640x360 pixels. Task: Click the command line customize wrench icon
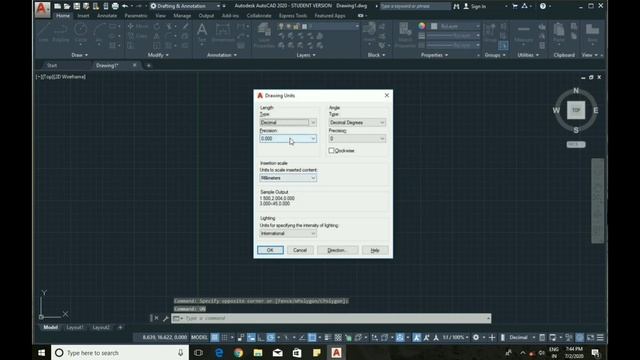coord(165,318)
